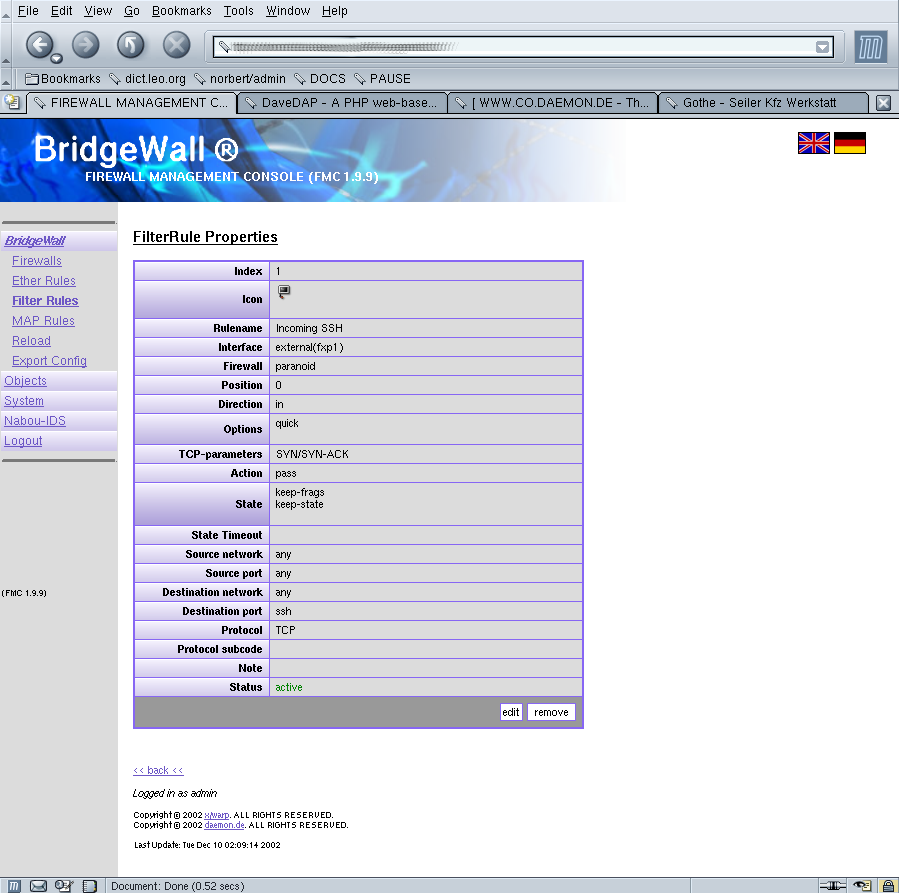Viewport: 899px width, 893px height.
Task: Expand the Back button history dropdown arrow
Action: [56, 58]
